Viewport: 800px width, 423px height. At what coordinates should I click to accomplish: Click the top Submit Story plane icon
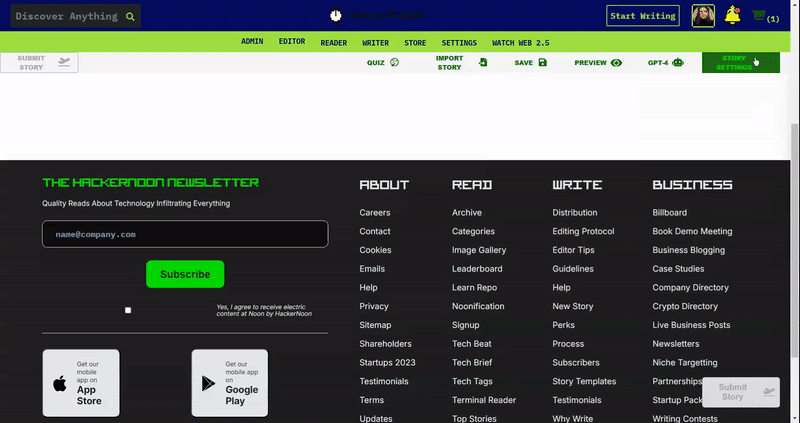pos(64,62)
